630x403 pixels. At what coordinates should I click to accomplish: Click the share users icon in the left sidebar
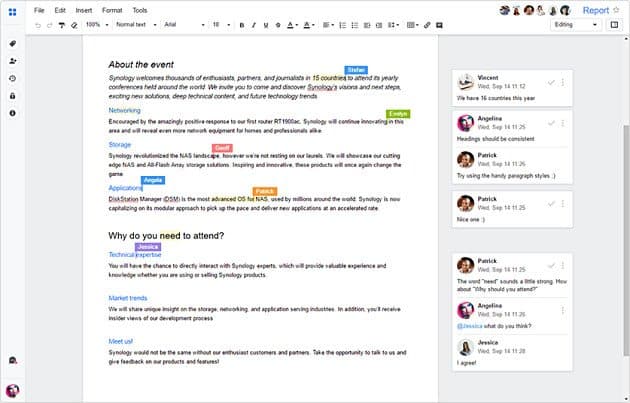12,61
